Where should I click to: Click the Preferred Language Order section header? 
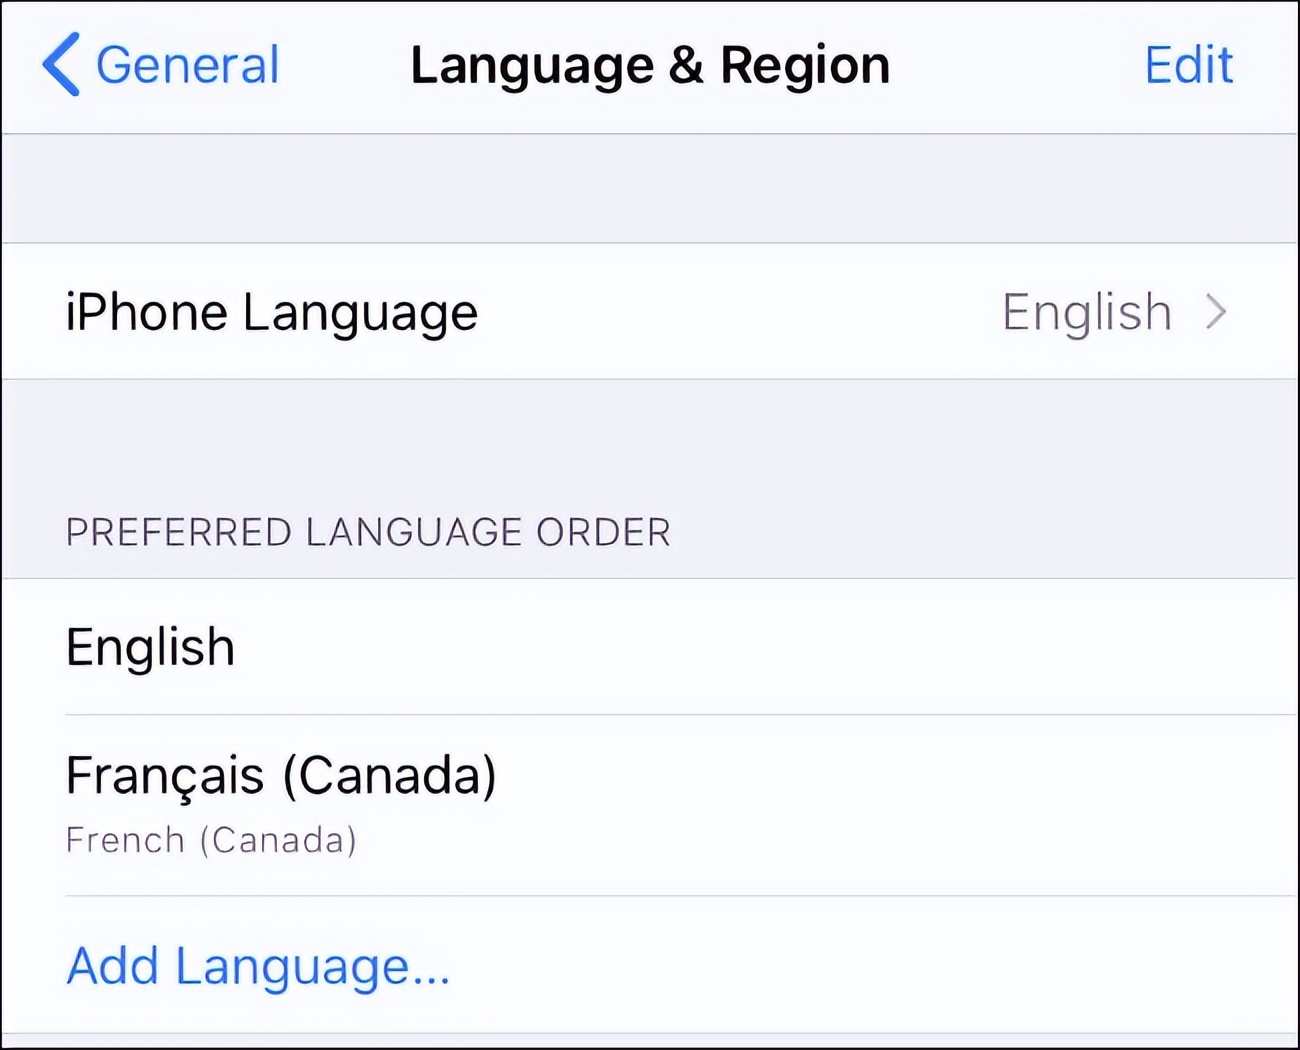pos(368,532)
